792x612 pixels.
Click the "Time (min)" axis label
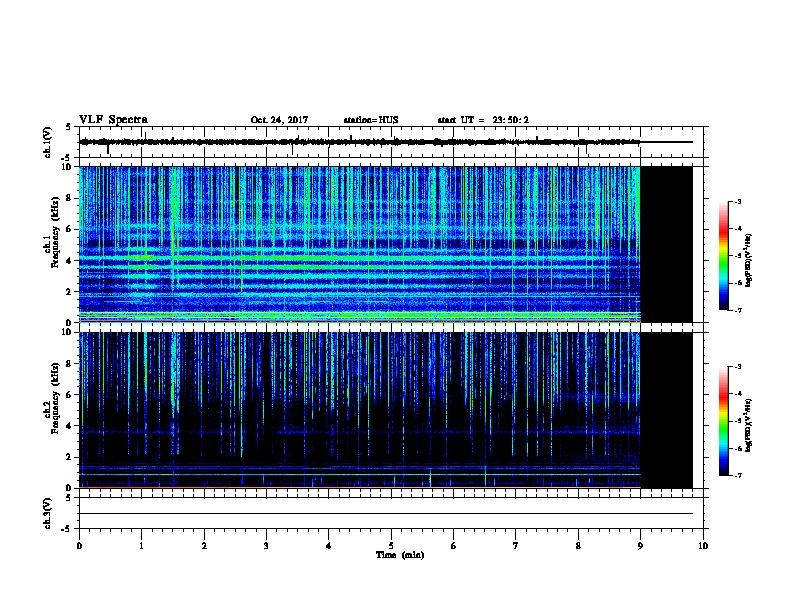pos(400,555)
